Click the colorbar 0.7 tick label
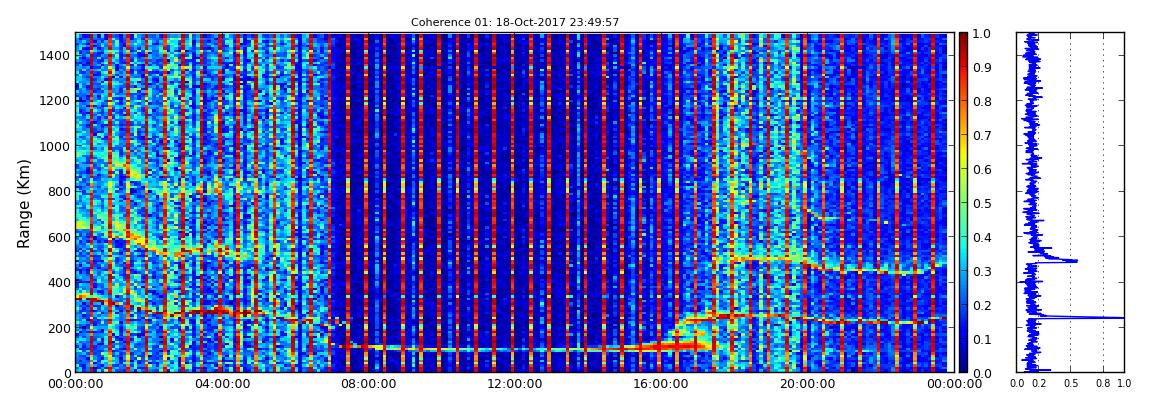The height and width of the screenshot is (407, 1150). (x=981, y=136)
